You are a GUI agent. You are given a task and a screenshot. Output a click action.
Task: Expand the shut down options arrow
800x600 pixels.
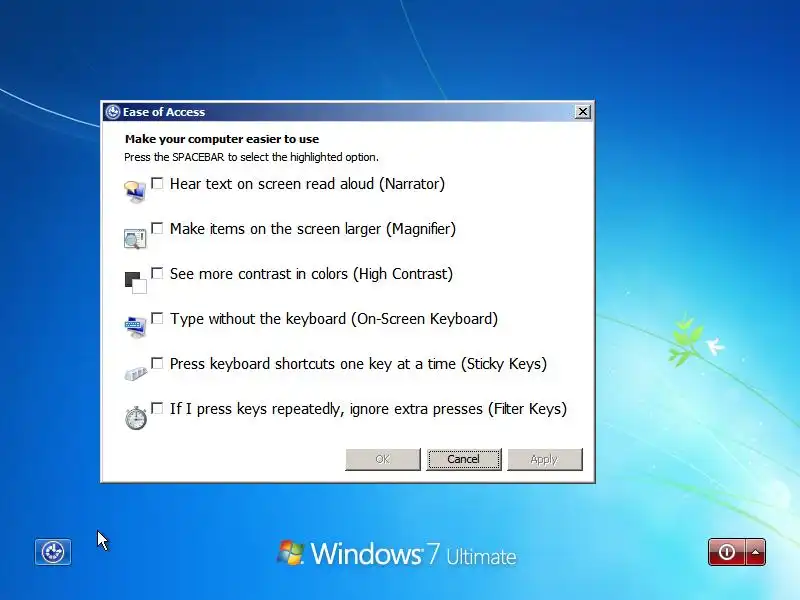point(756,552)
